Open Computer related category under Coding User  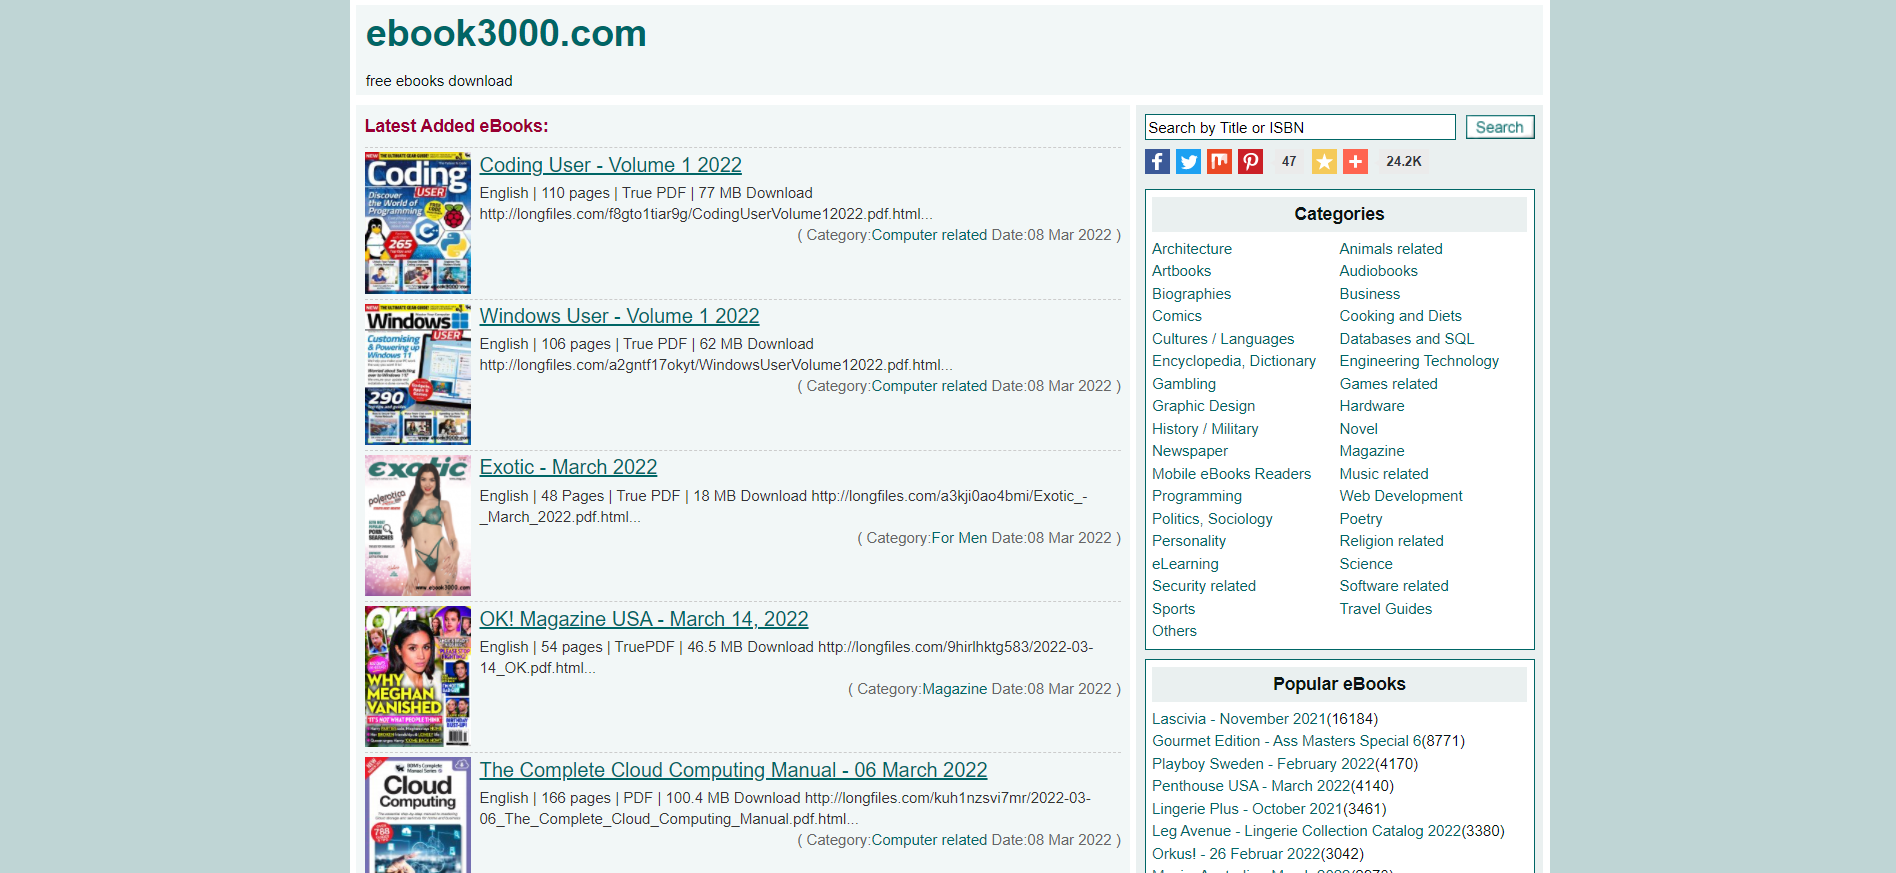click(929, 235)
